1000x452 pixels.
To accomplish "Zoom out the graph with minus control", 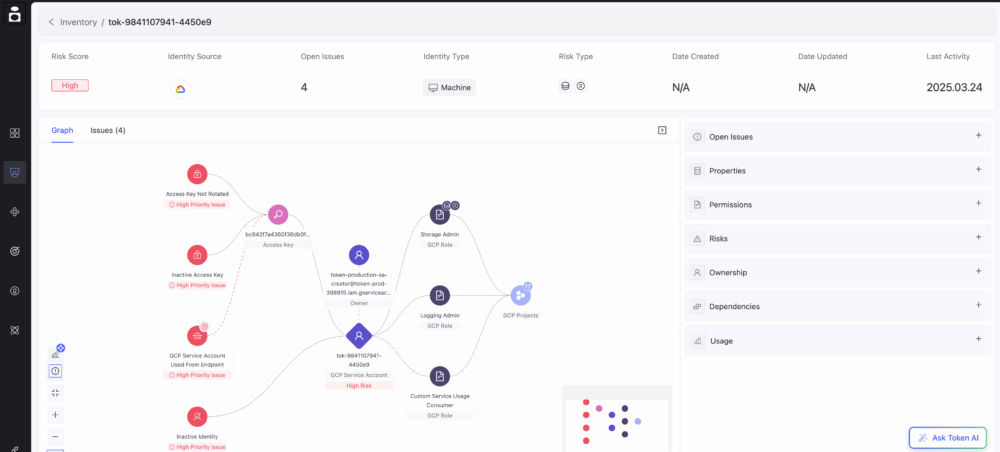I will tap(55, 437).
